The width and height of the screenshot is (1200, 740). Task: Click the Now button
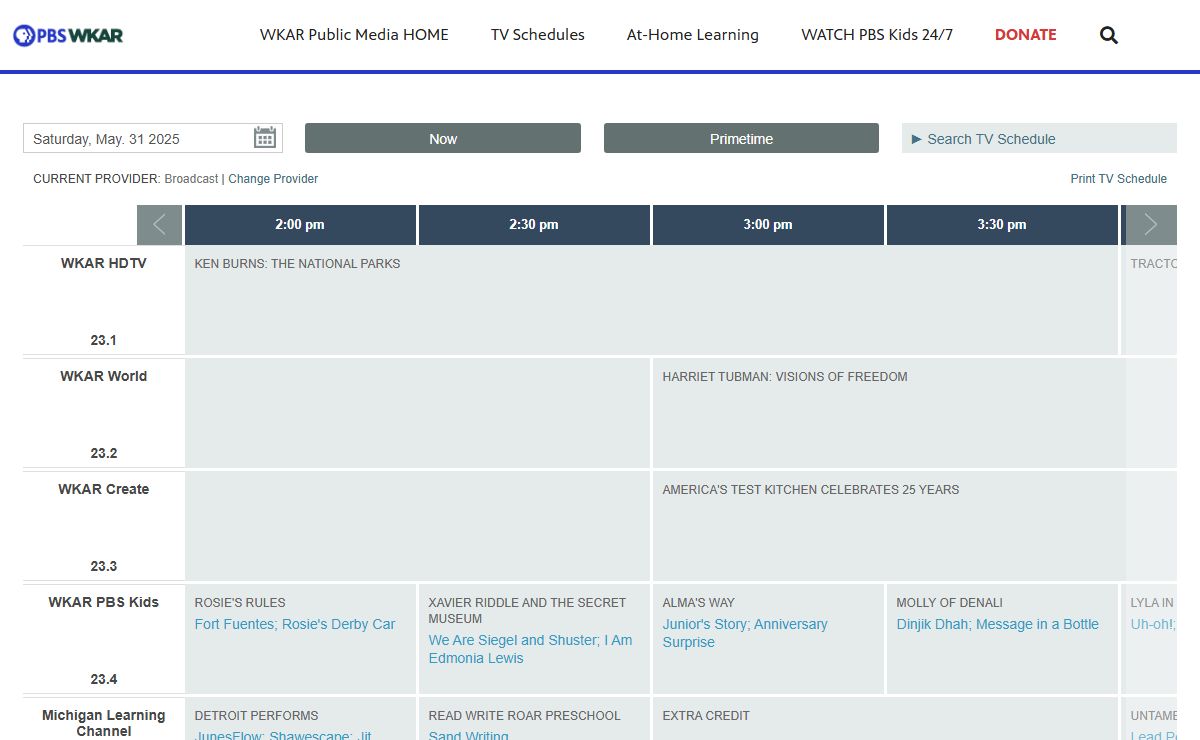click(443, 139)
